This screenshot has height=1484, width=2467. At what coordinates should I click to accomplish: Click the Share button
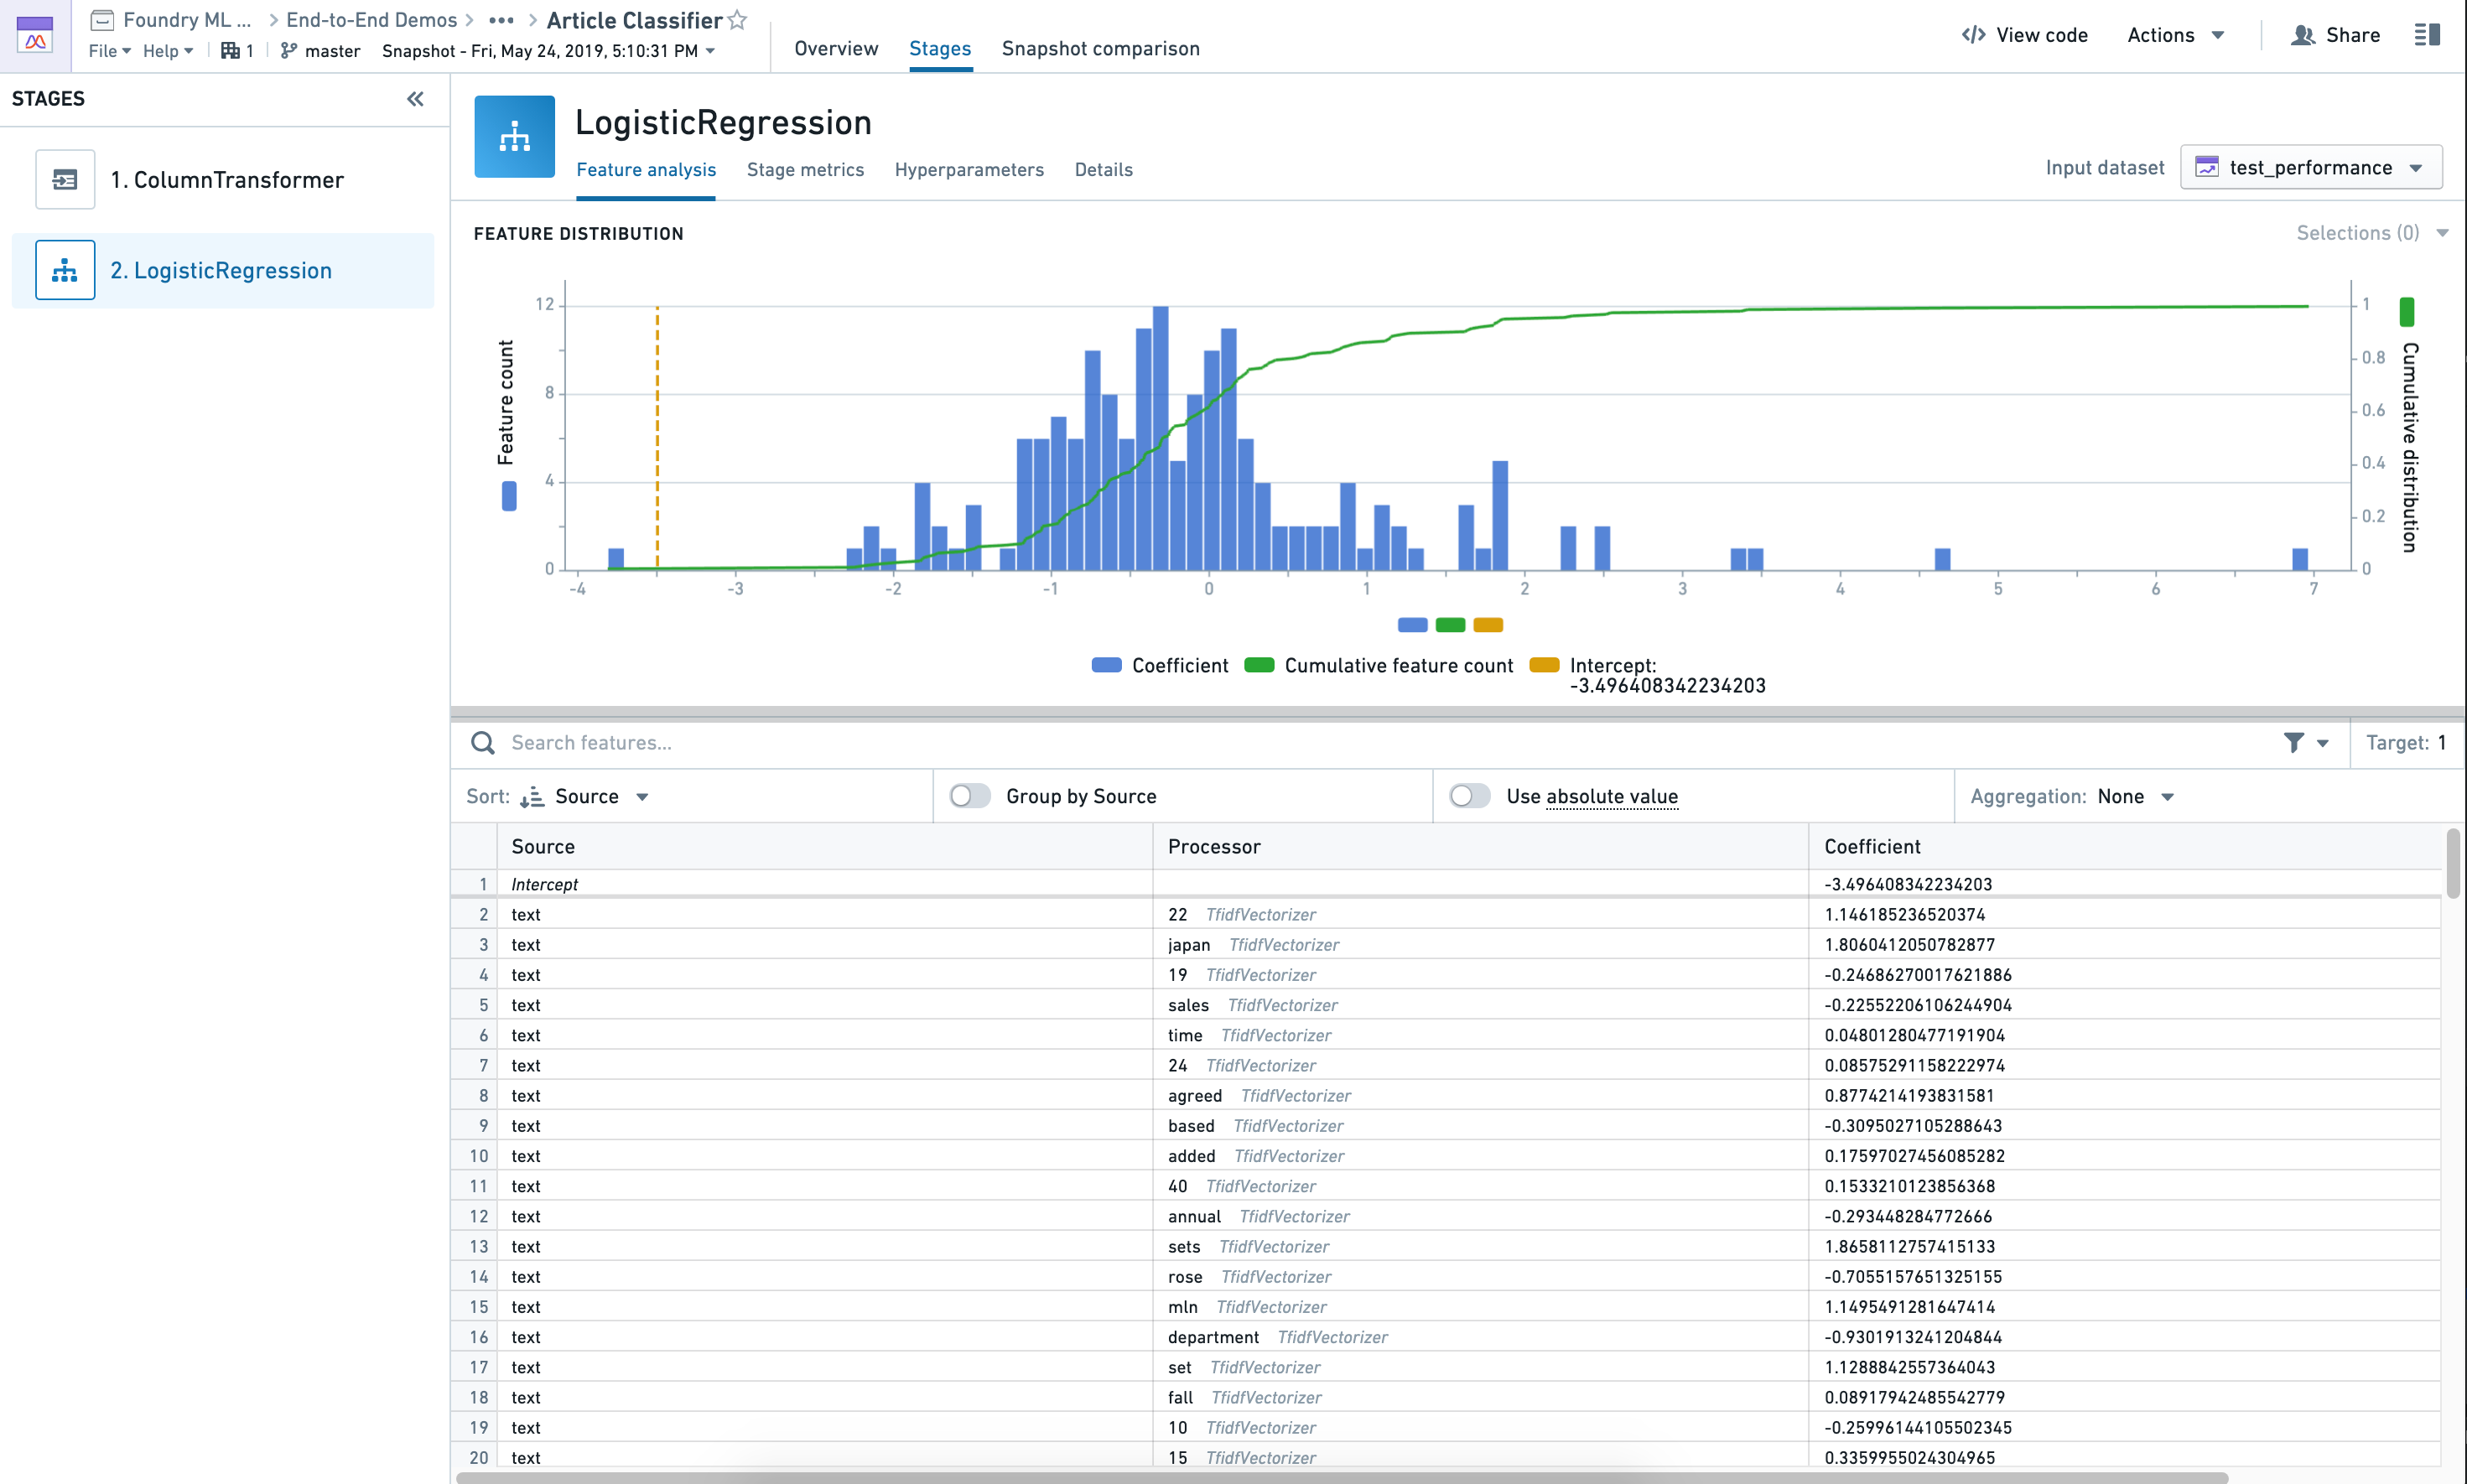click(x=2335, y=35)
